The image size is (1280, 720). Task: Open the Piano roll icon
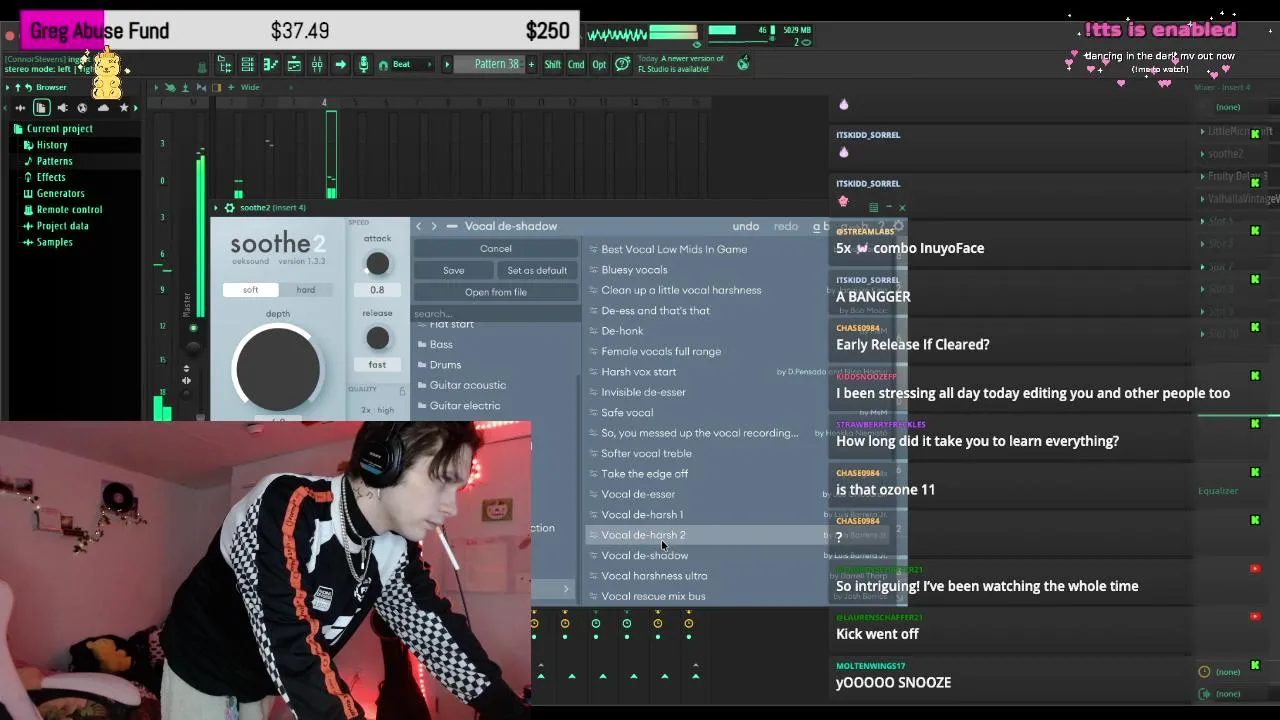(x=270, y=64)
